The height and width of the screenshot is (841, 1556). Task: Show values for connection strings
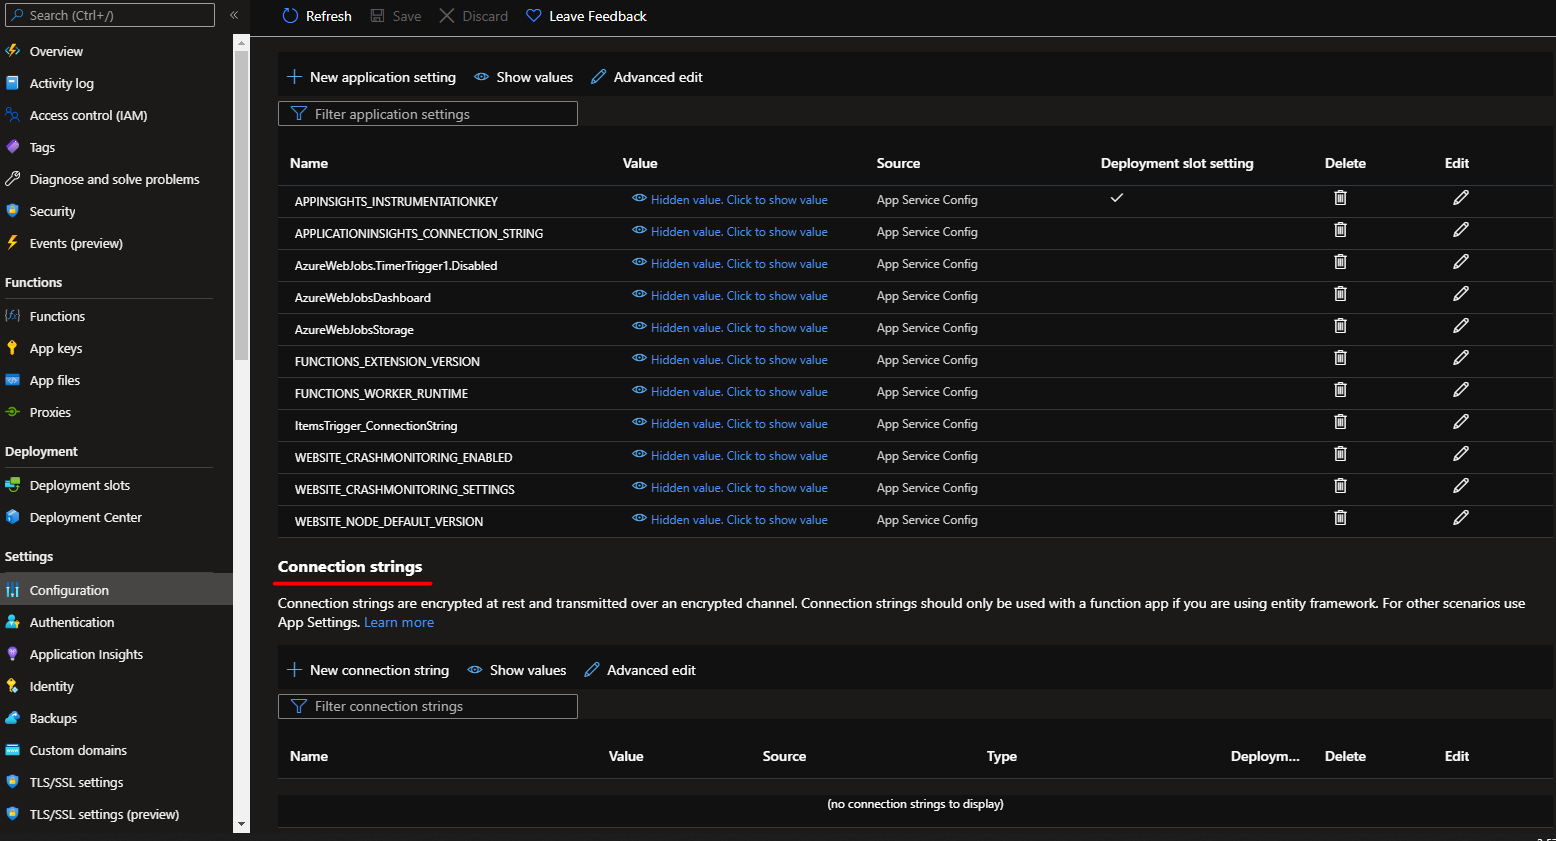[517, 670]
